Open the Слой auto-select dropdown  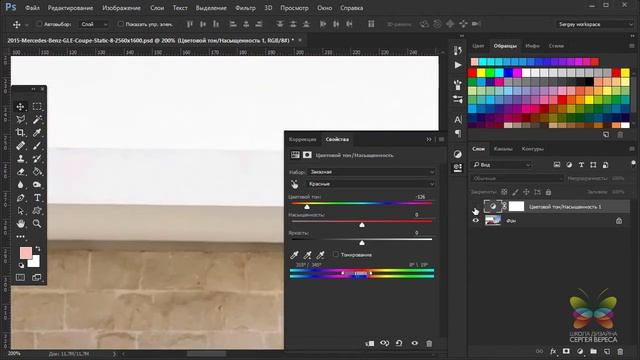94,24
